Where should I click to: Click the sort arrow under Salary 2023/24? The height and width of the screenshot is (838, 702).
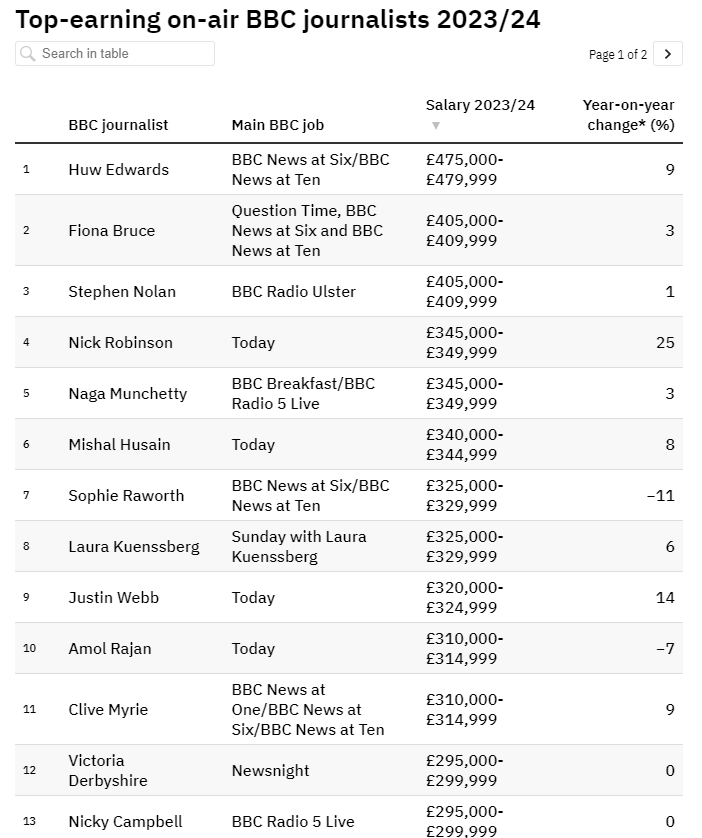pyautogui.click(x=435, y=126)
